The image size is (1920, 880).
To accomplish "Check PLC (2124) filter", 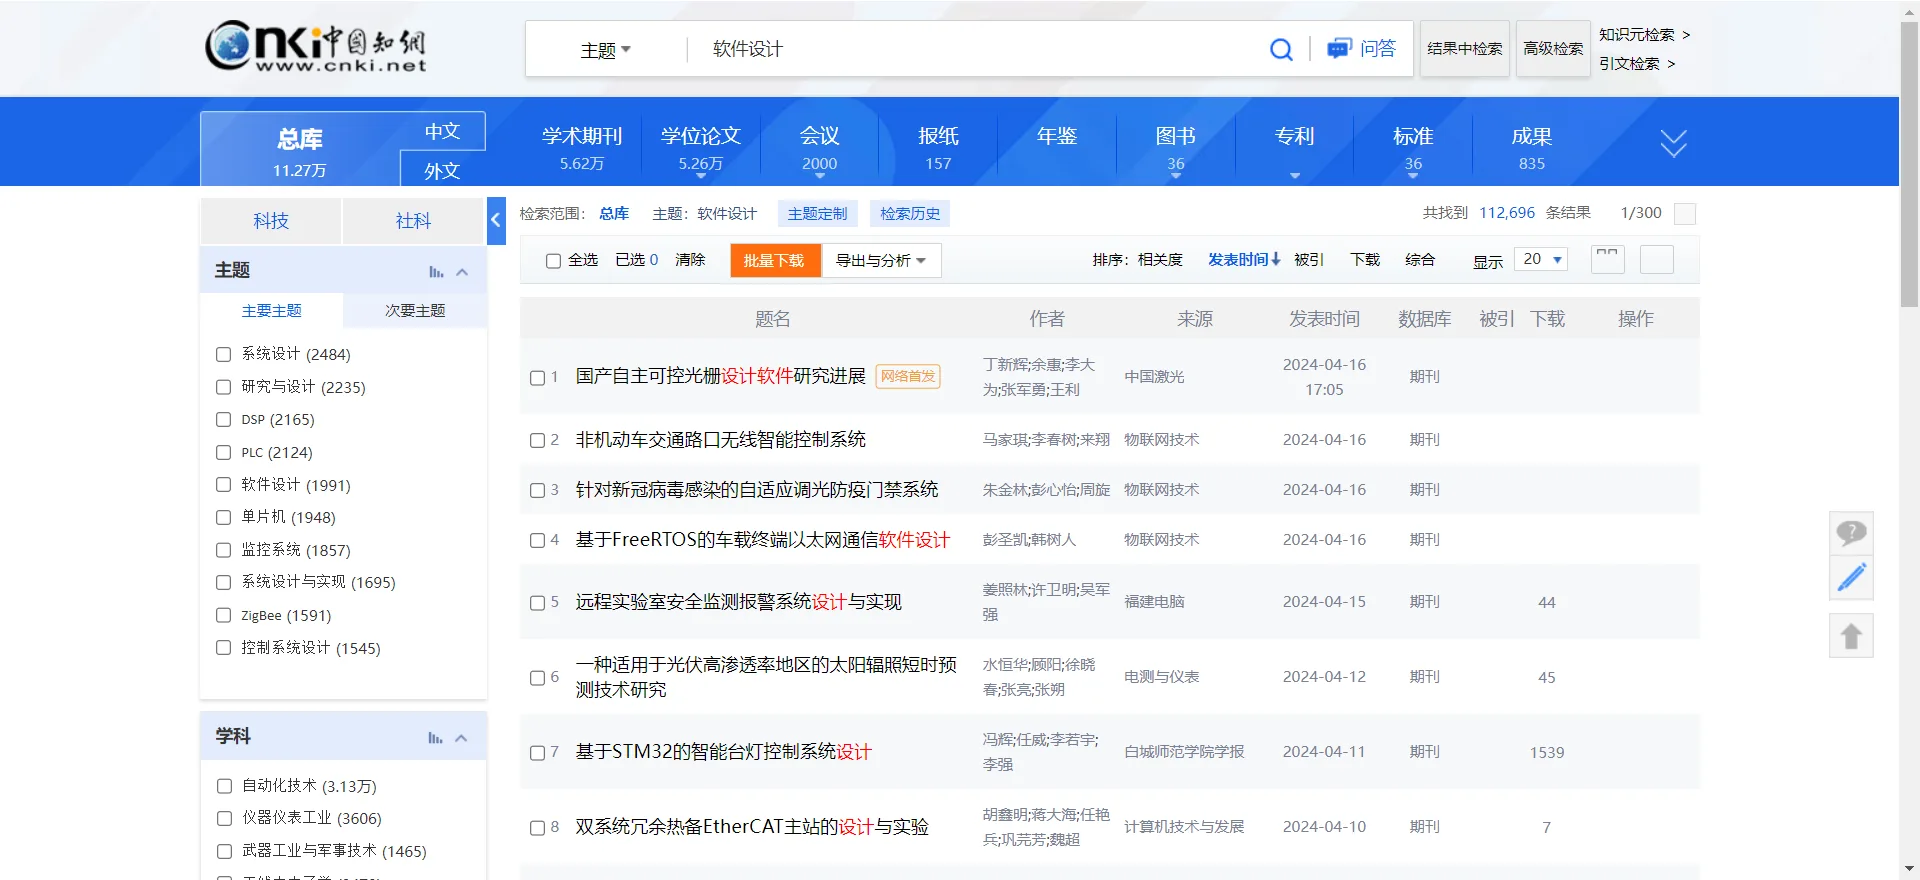I will pyautogui.click(x=224, y=453).
